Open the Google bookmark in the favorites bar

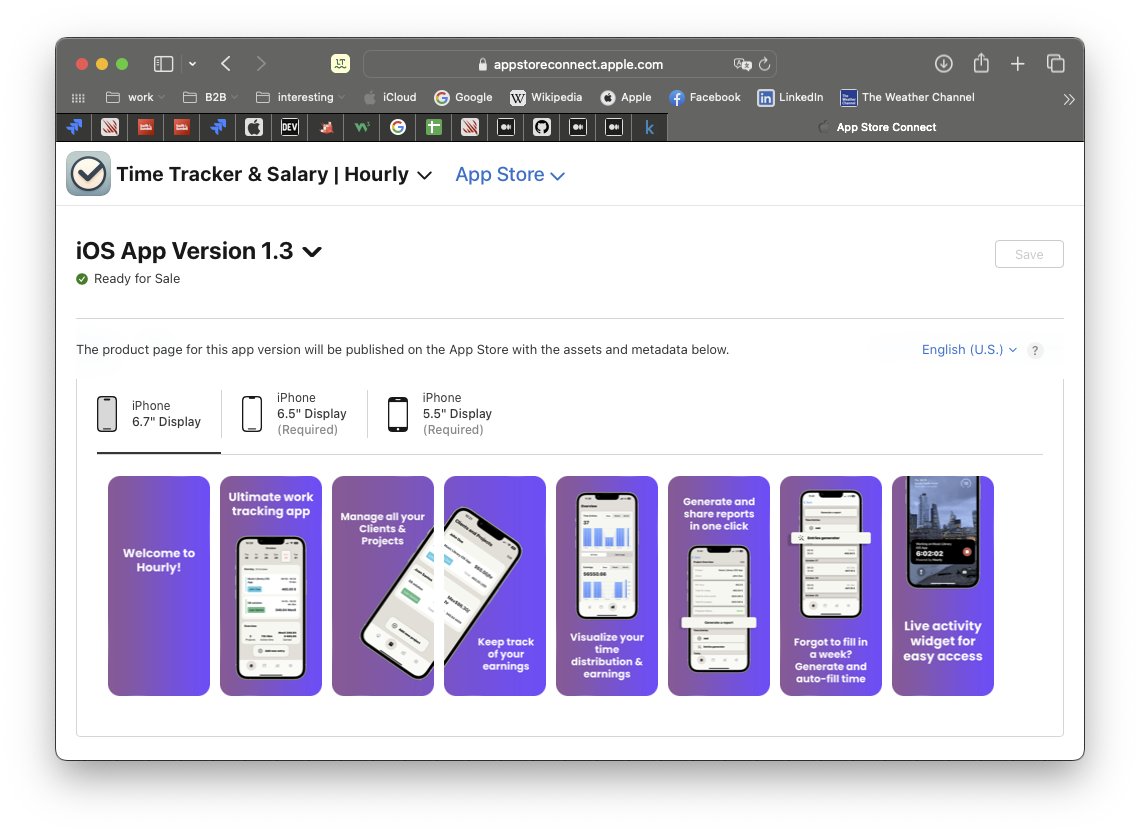coord(463,97)
